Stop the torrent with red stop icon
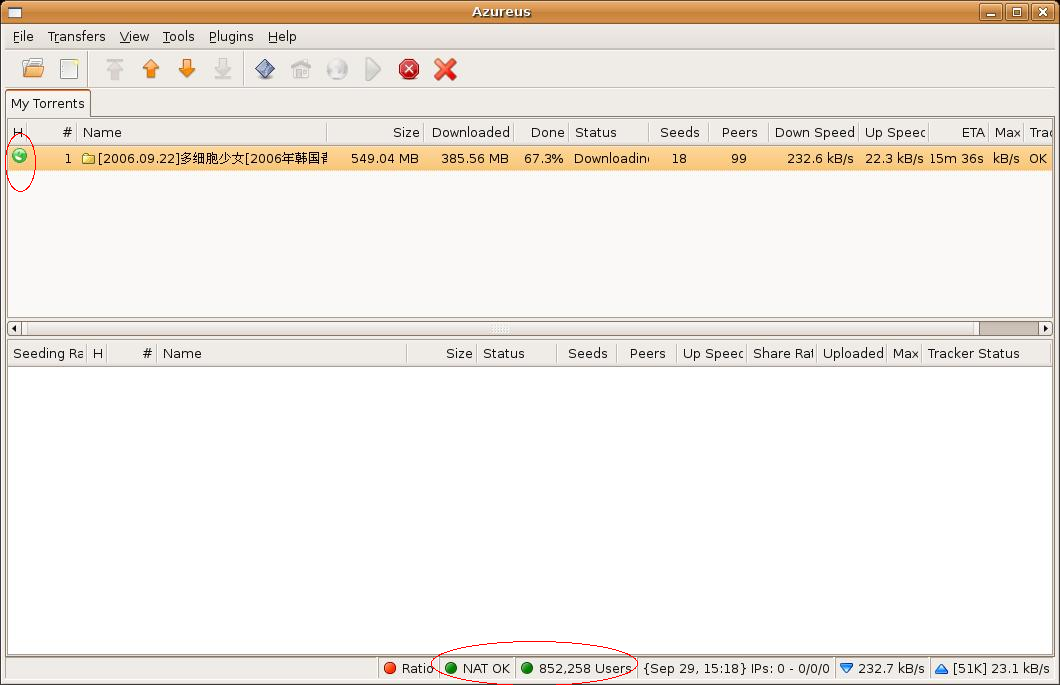 click(409, 69)
